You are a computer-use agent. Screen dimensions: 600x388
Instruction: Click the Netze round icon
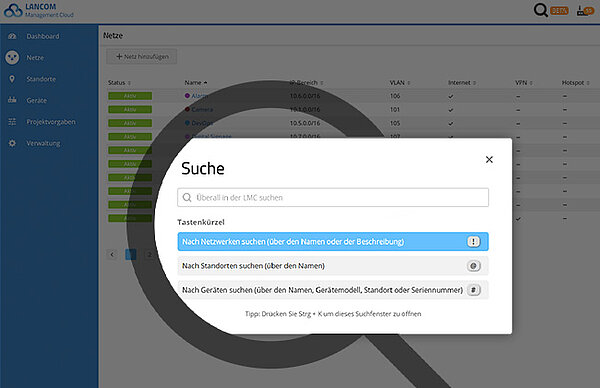(x=12, y=58)
